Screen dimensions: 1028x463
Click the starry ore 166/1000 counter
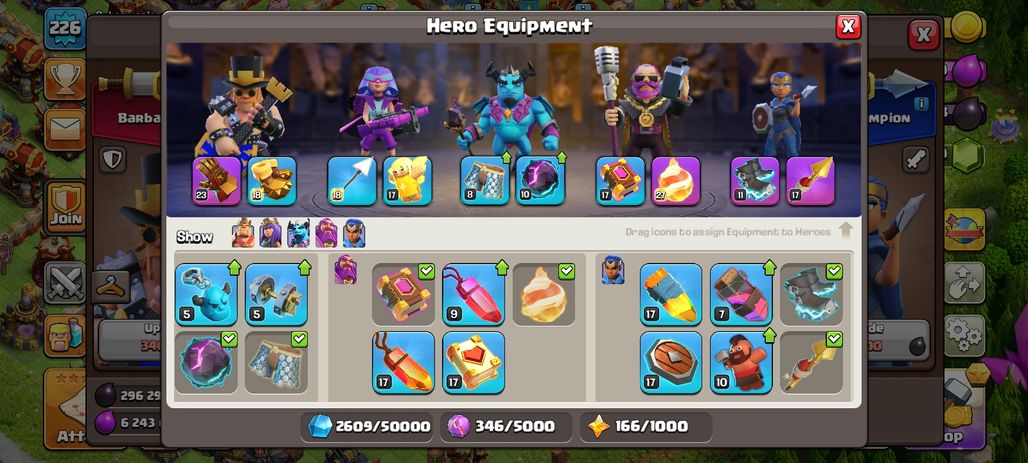645,427
